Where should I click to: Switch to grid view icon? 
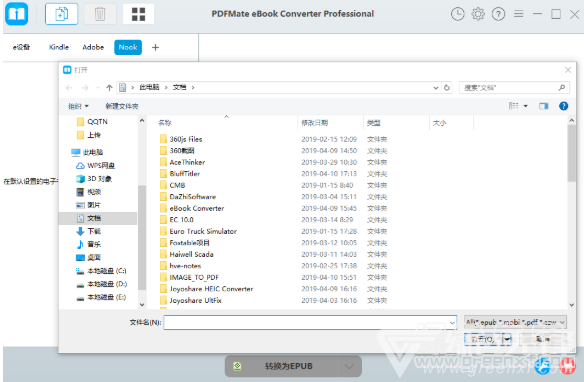139,14
